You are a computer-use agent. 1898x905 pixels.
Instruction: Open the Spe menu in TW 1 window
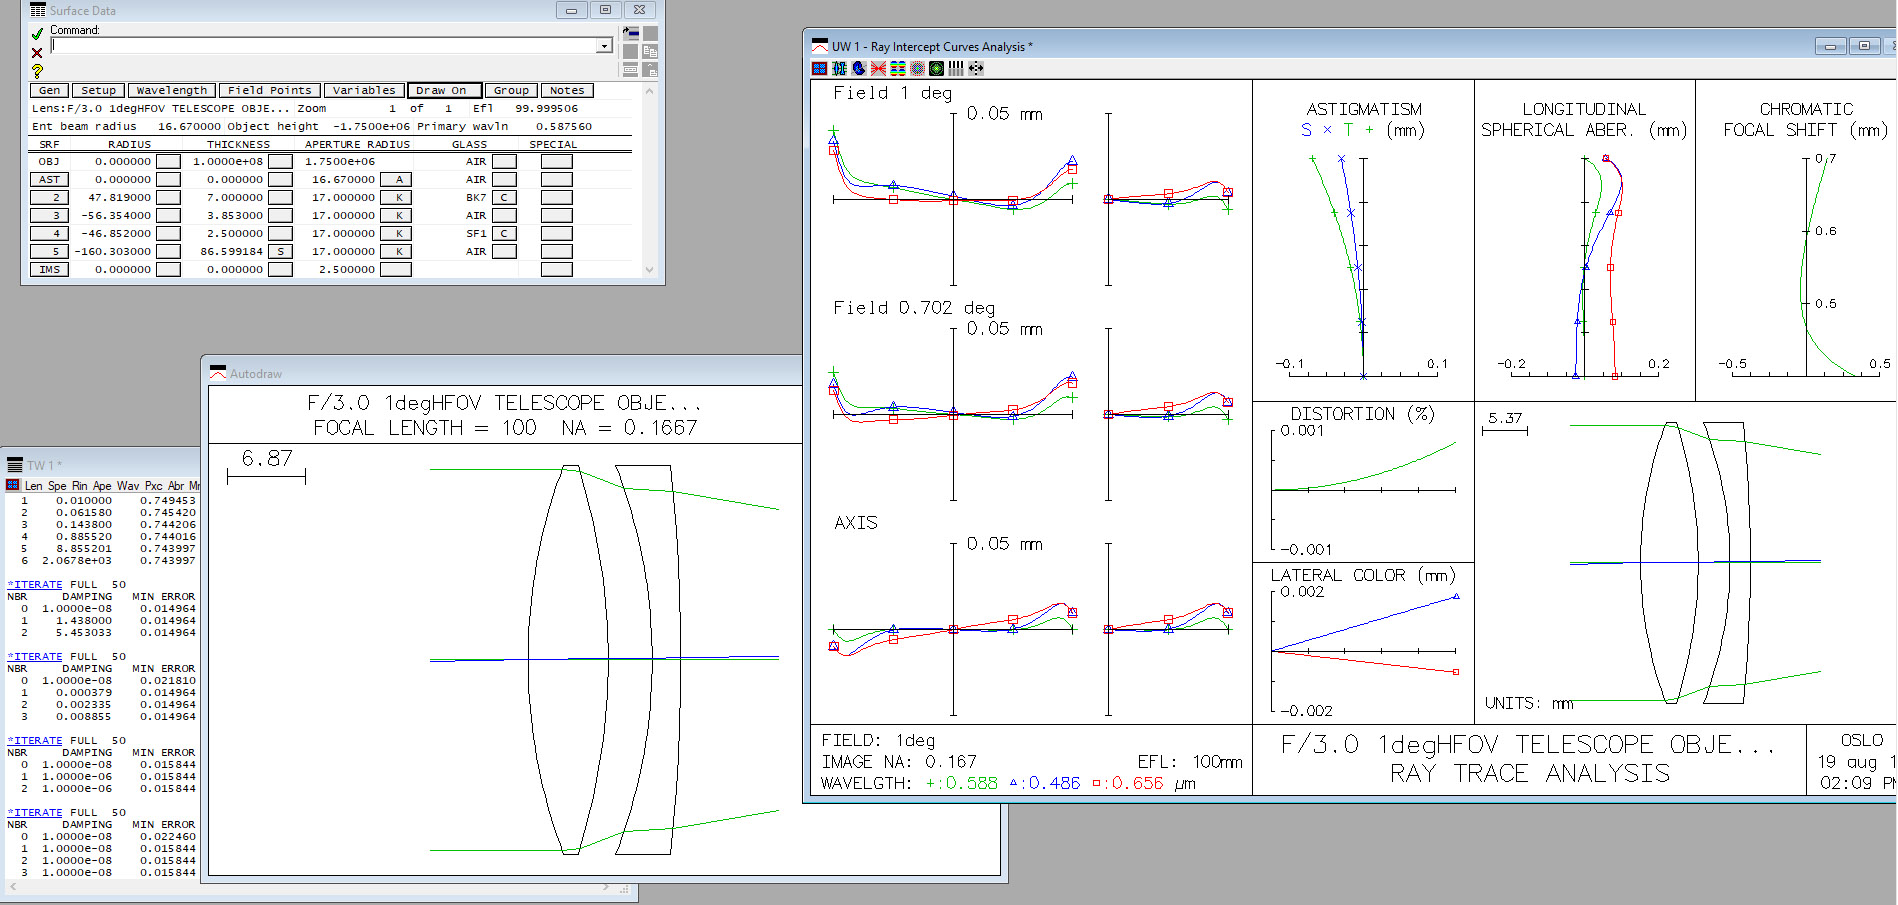[57, 485]
